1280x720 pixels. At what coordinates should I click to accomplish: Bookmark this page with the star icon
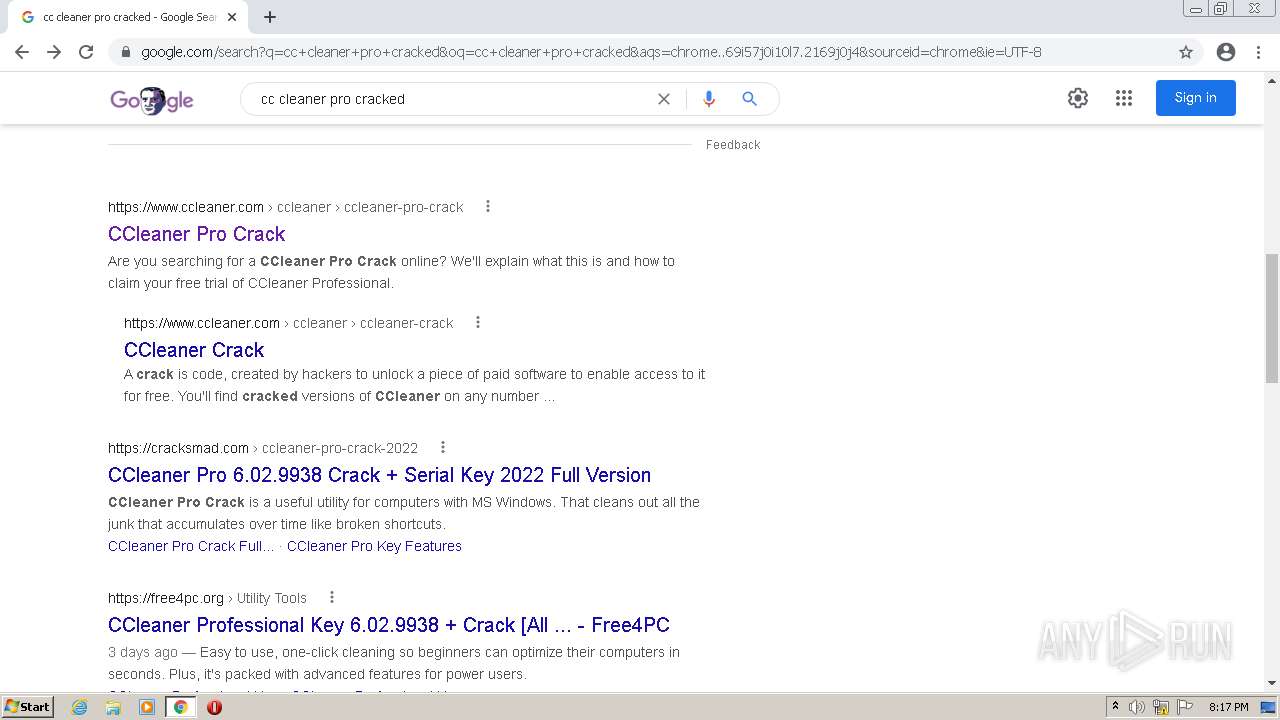click(1186, 52)
